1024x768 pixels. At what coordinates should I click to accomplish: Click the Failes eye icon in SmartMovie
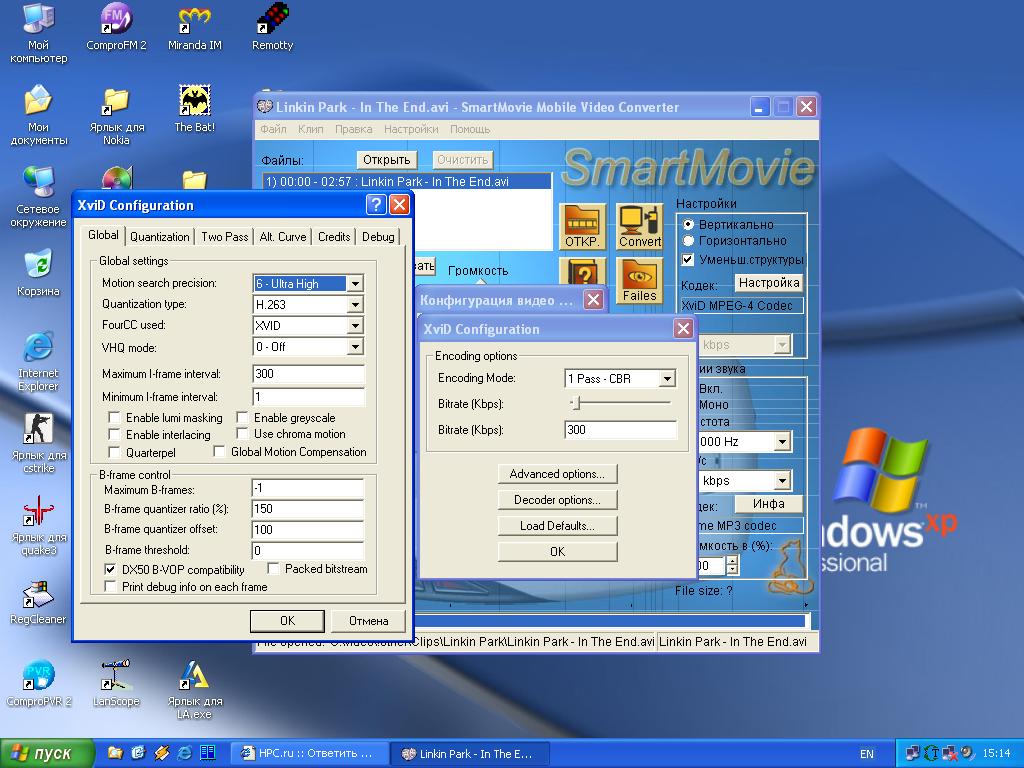pyautogui.click(x=639, y=280)
